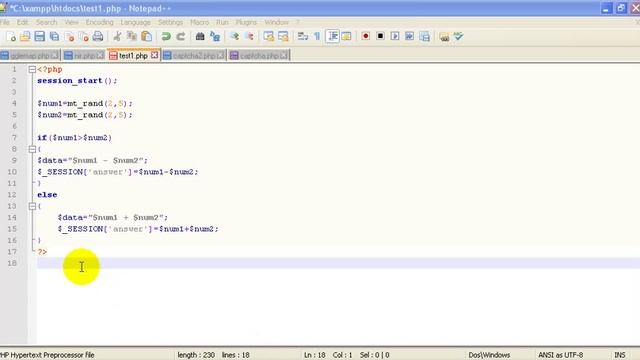The height and width of the screenshot is (360, 640).
Task: Click the Cut scissors icon
Action: click(x=117, y=37)
